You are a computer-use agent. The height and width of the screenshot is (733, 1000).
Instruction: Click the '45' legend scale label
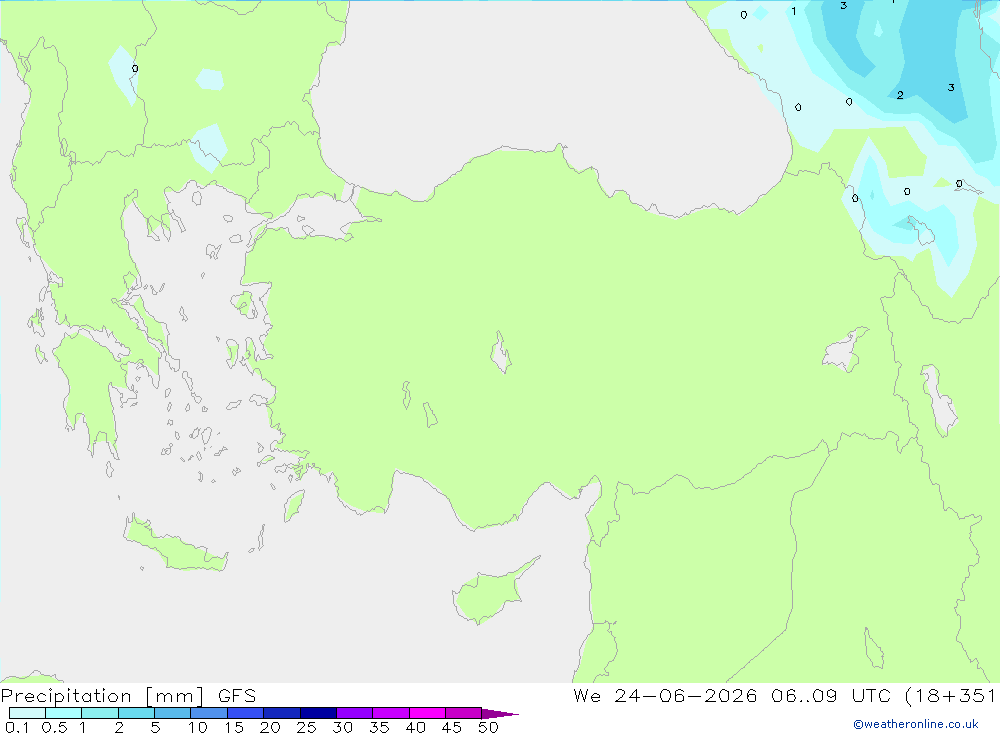point(452,727)
